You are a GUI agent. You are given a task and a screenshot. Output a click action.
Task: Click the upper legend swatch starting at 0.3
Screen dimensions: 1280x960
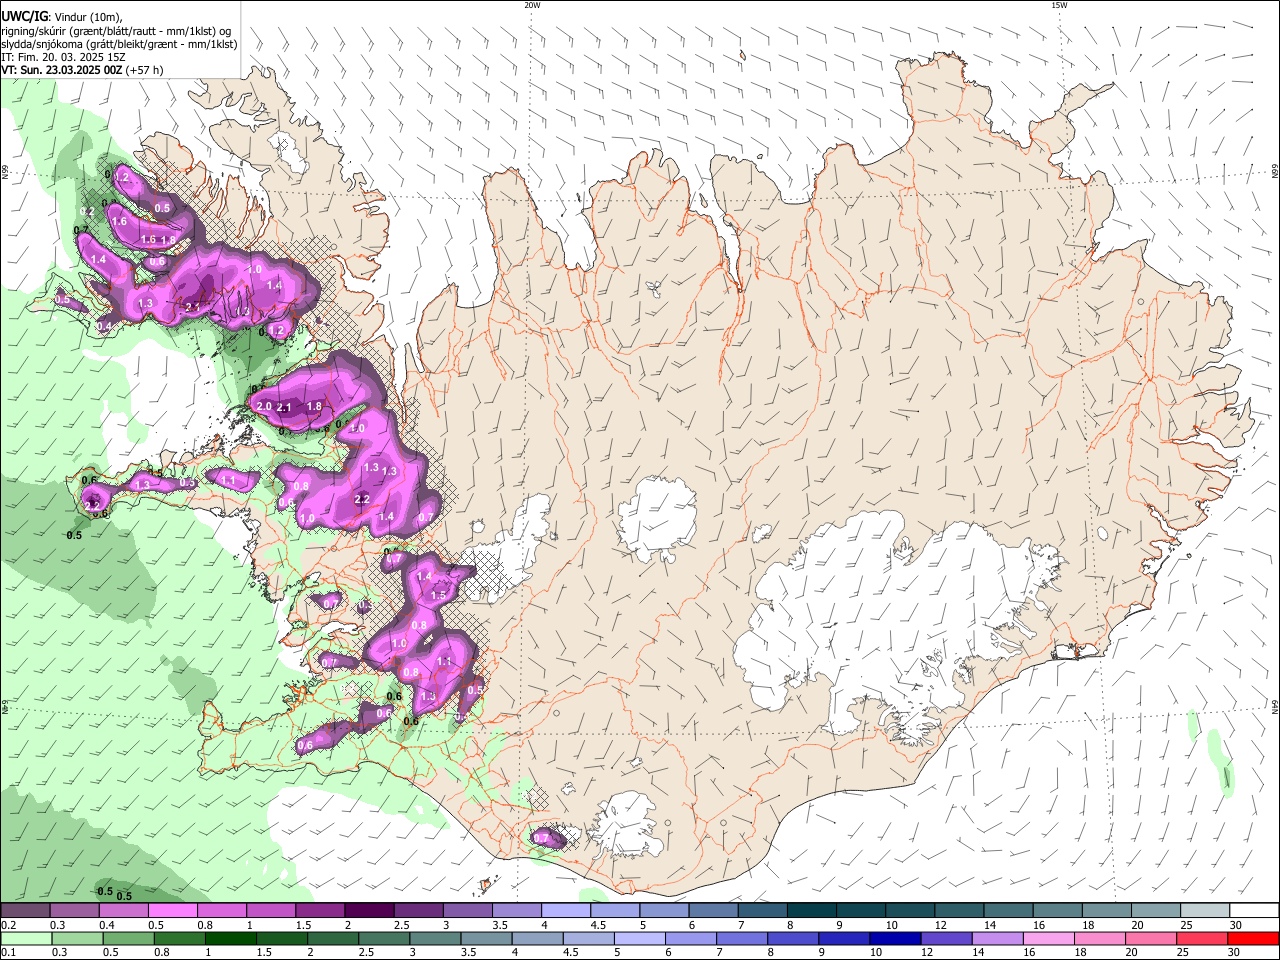74,910
